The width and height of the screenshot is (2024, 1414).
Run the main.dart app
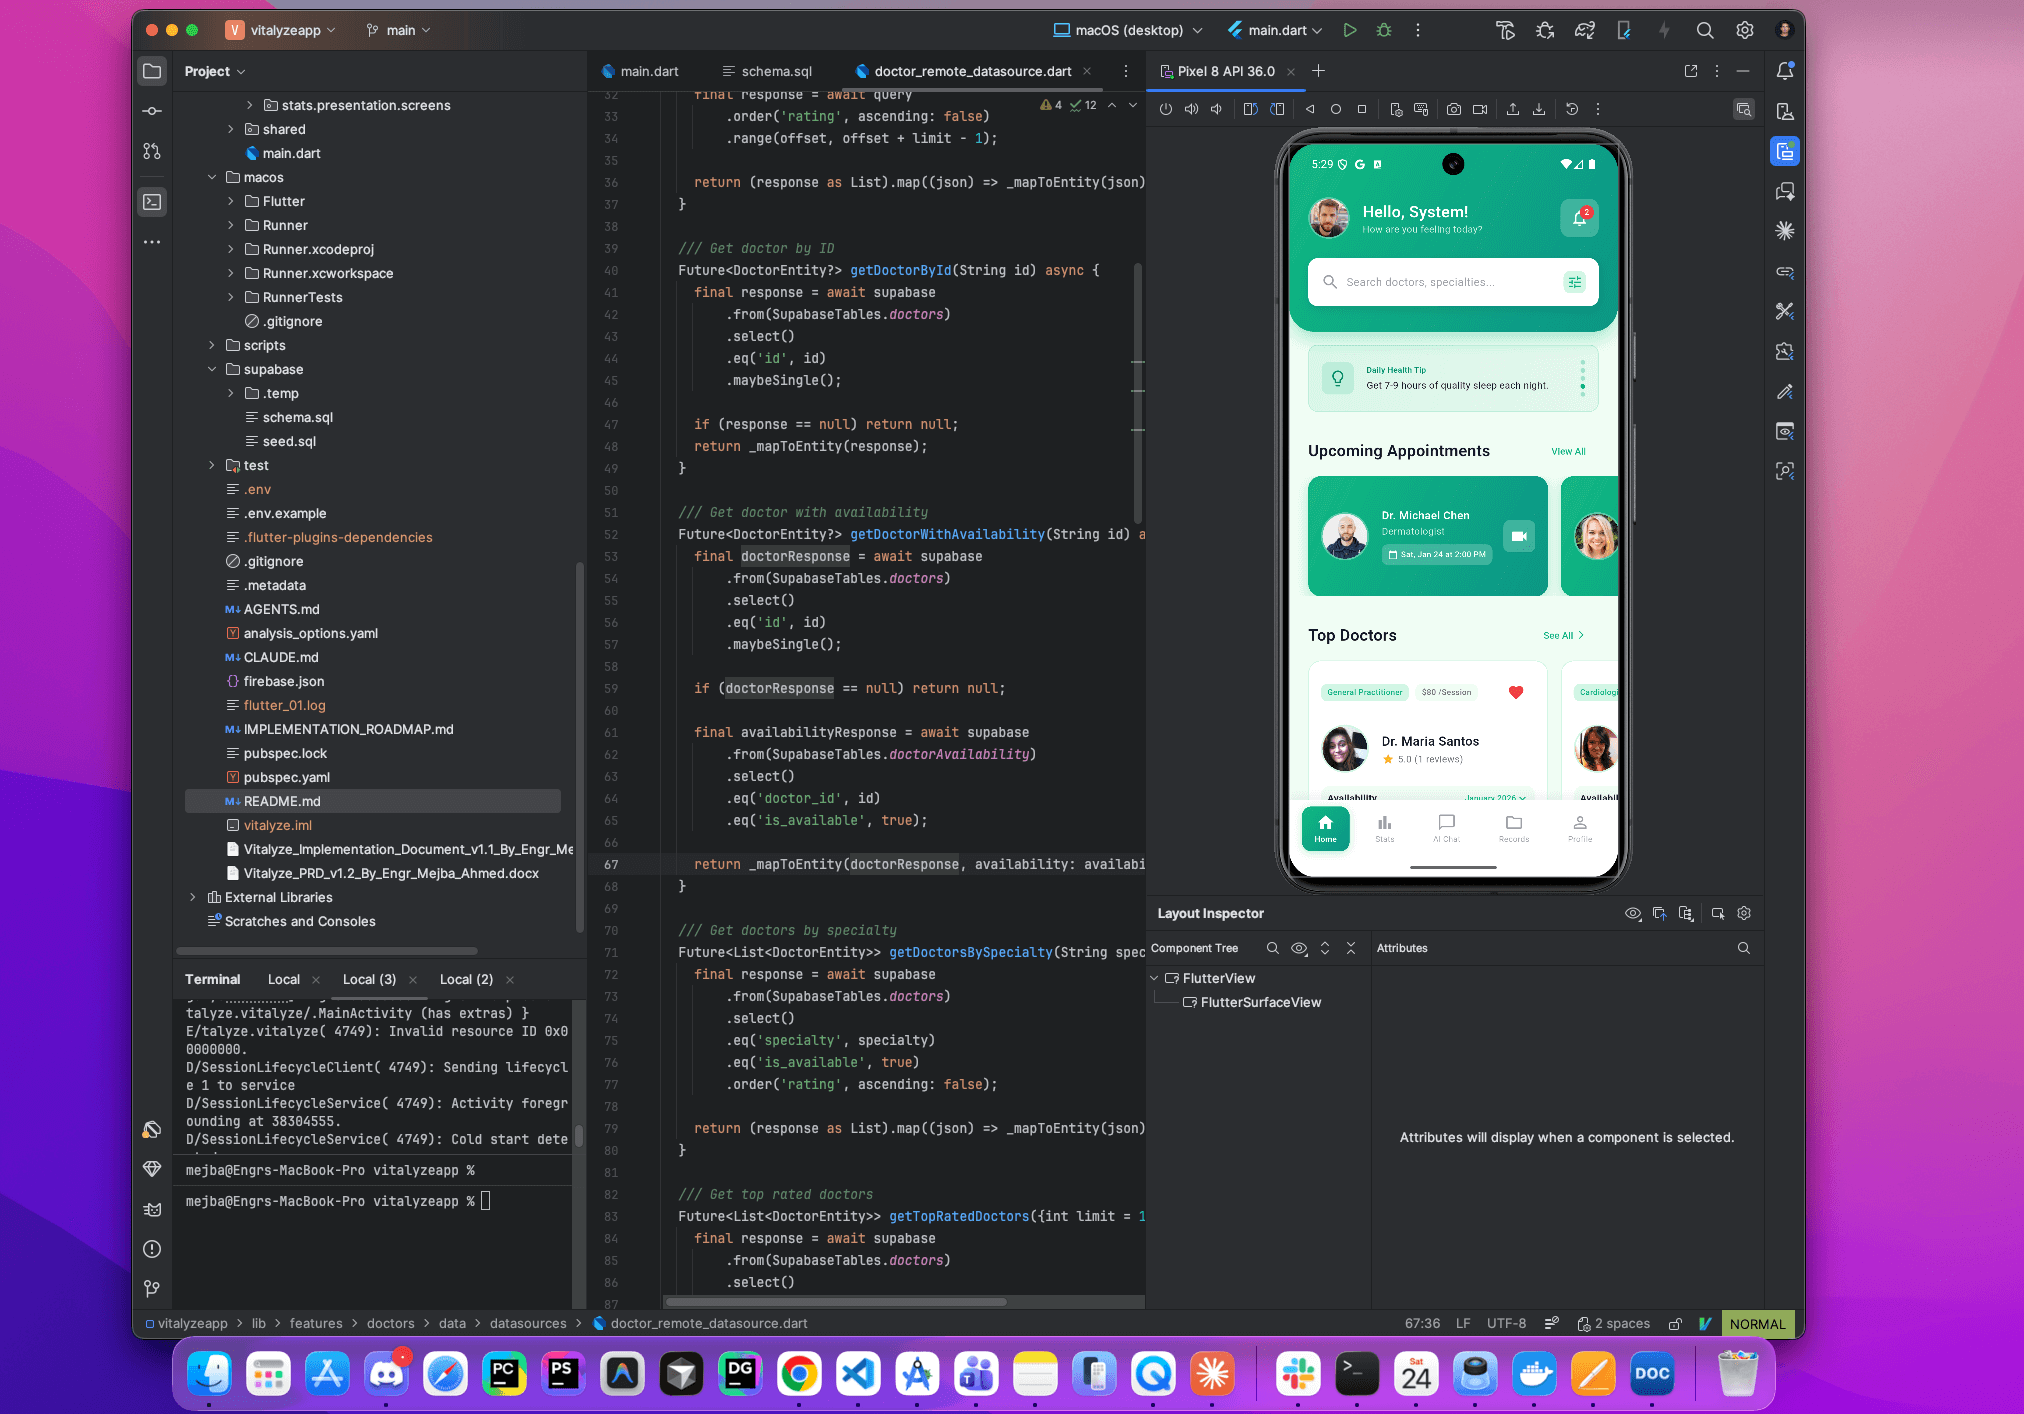pyautogui.click(x=1349, y=30)
